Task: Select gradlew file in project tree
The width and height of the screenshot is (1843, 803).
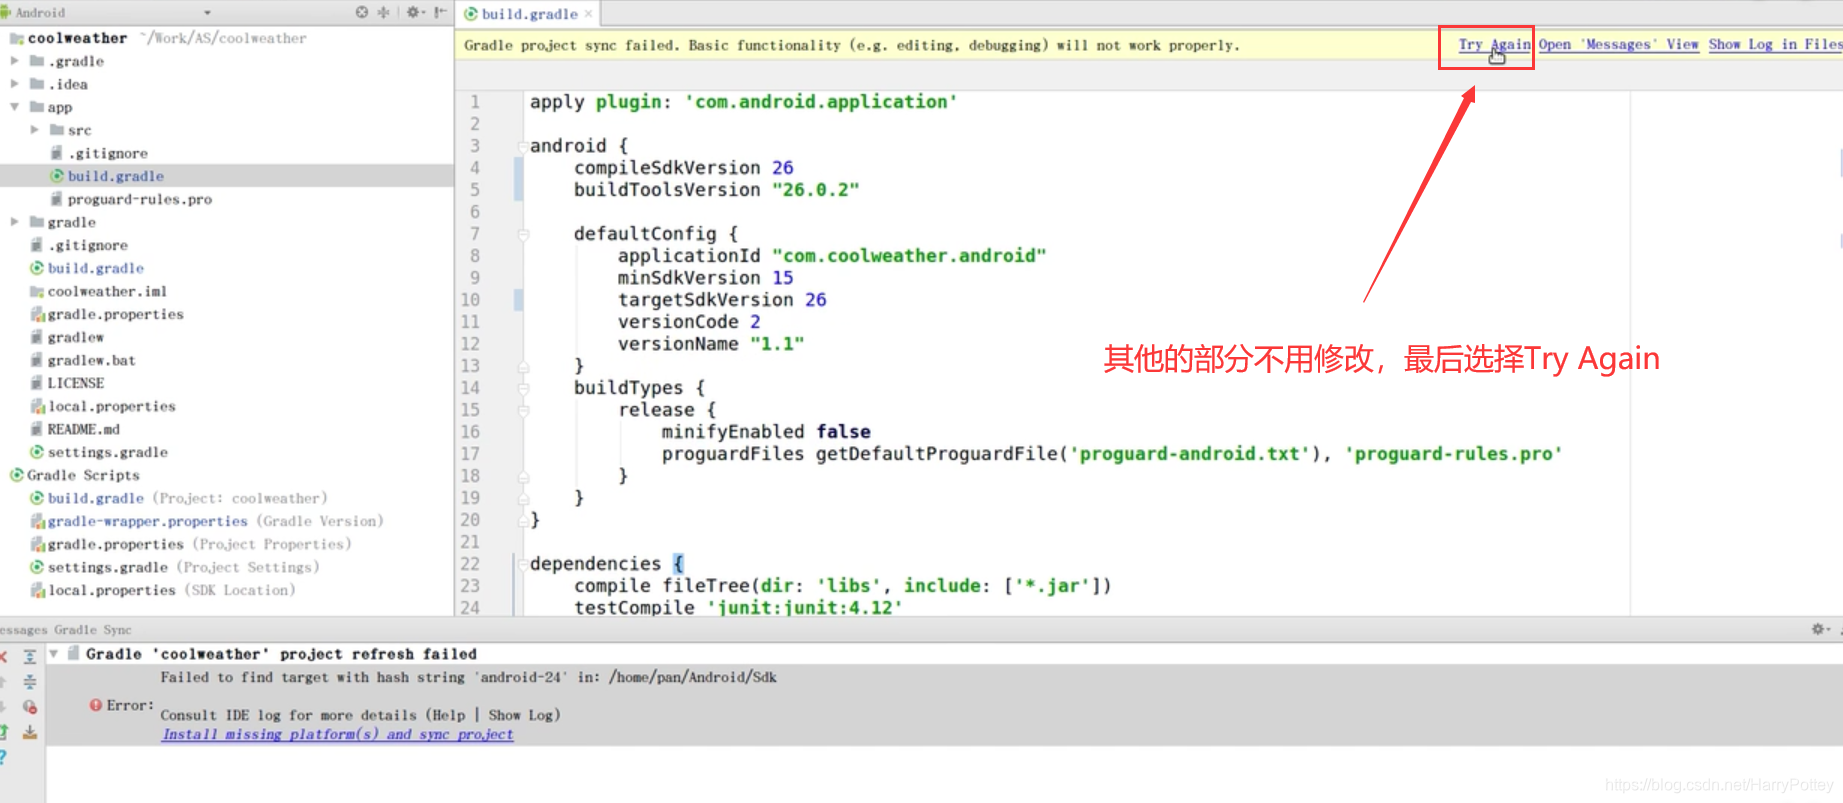Action: [x=75, y=337]
